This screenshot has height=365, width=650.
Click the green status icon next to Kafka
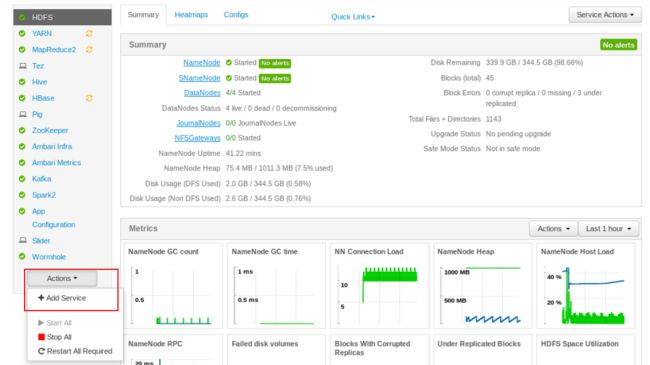(22, 179)
